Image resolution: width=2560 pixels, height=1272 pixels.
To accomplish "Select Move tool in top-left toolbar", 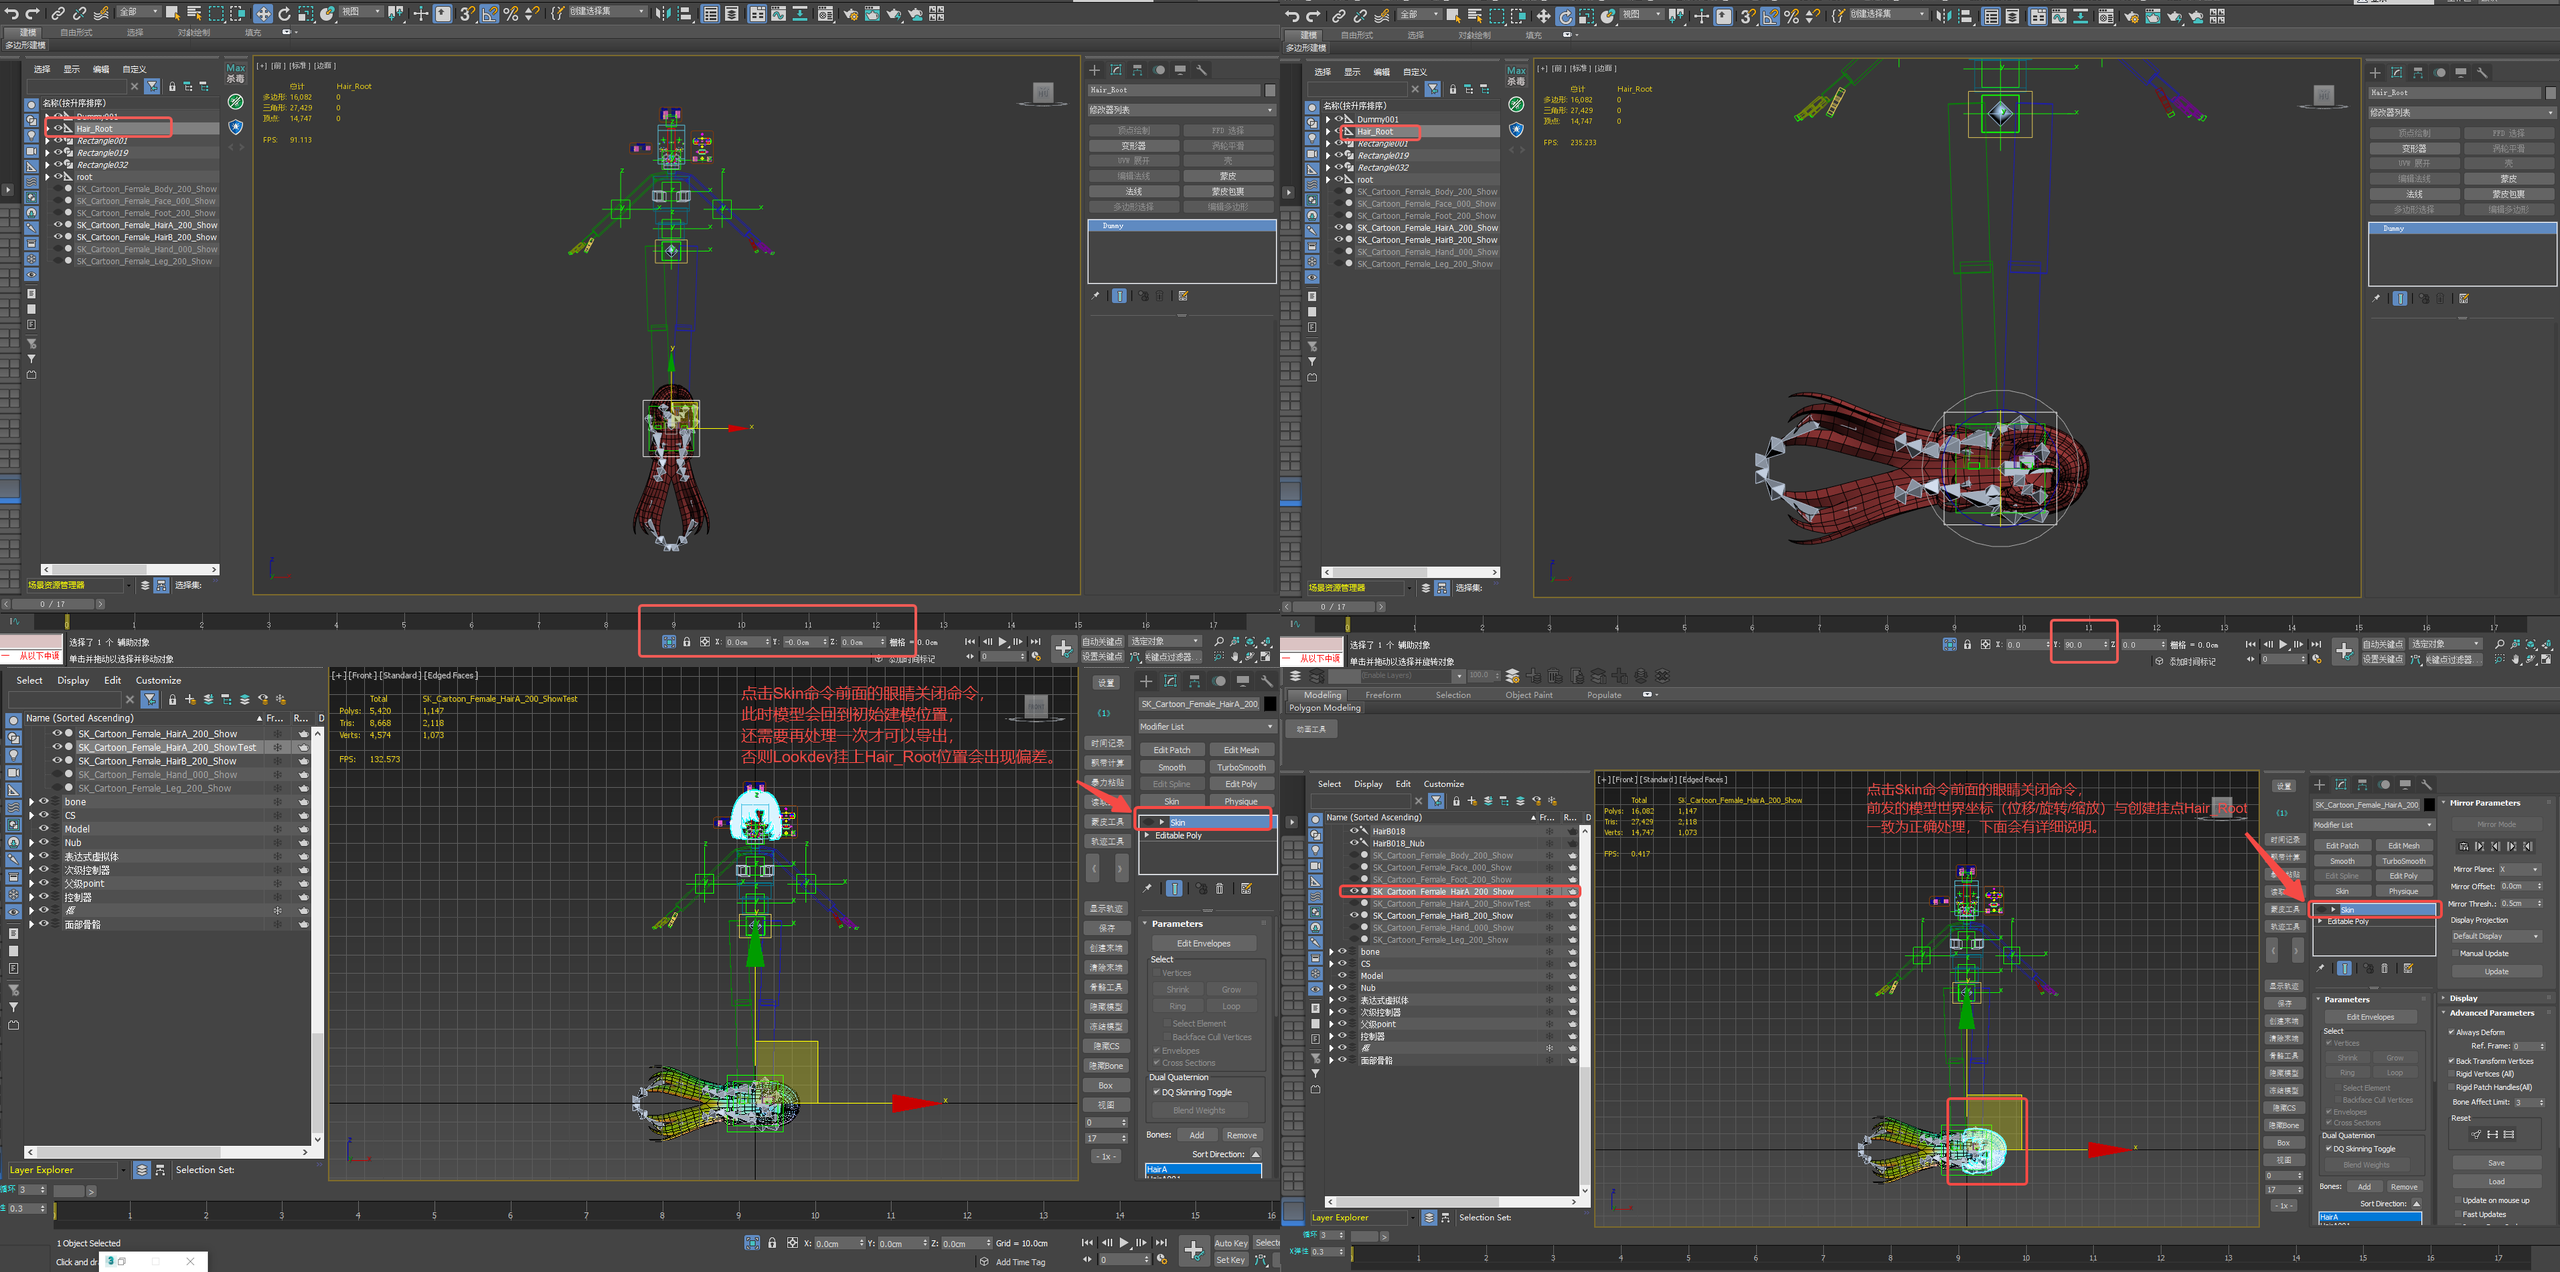I will coord(263,13).
